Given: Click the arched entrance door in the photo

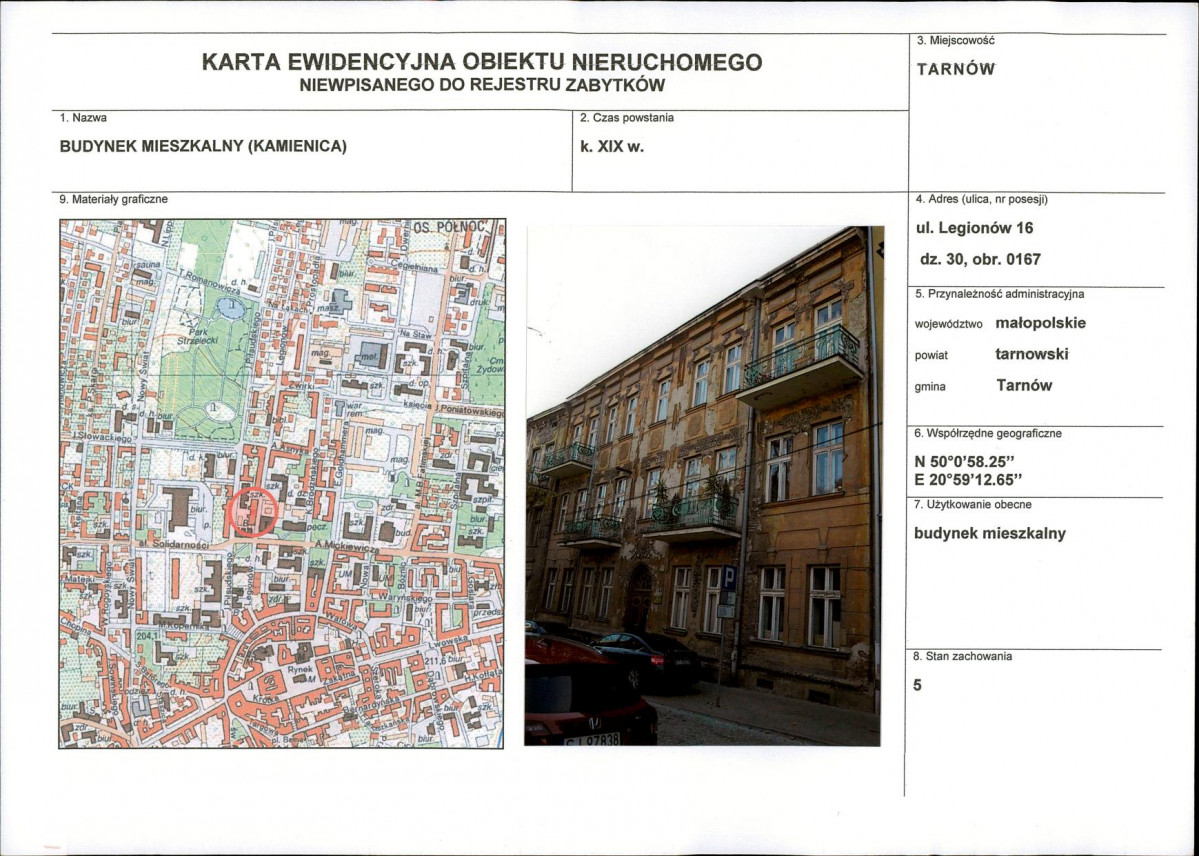Looking at the screenshot, I should (x=638, y=599).
